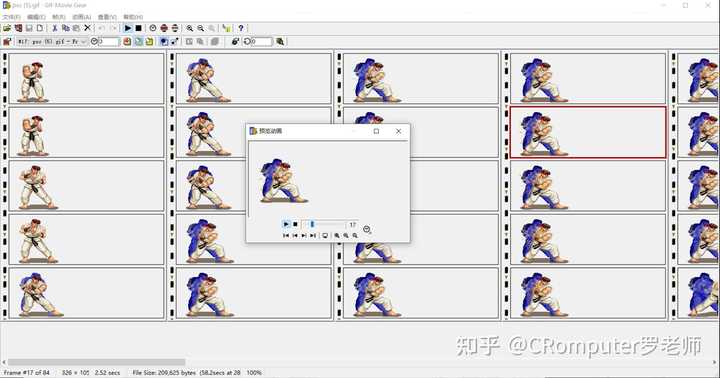This screenshot has width=720, height=378.
Task: Click the monitor icon in the preview window
Action: click(325, 236)
